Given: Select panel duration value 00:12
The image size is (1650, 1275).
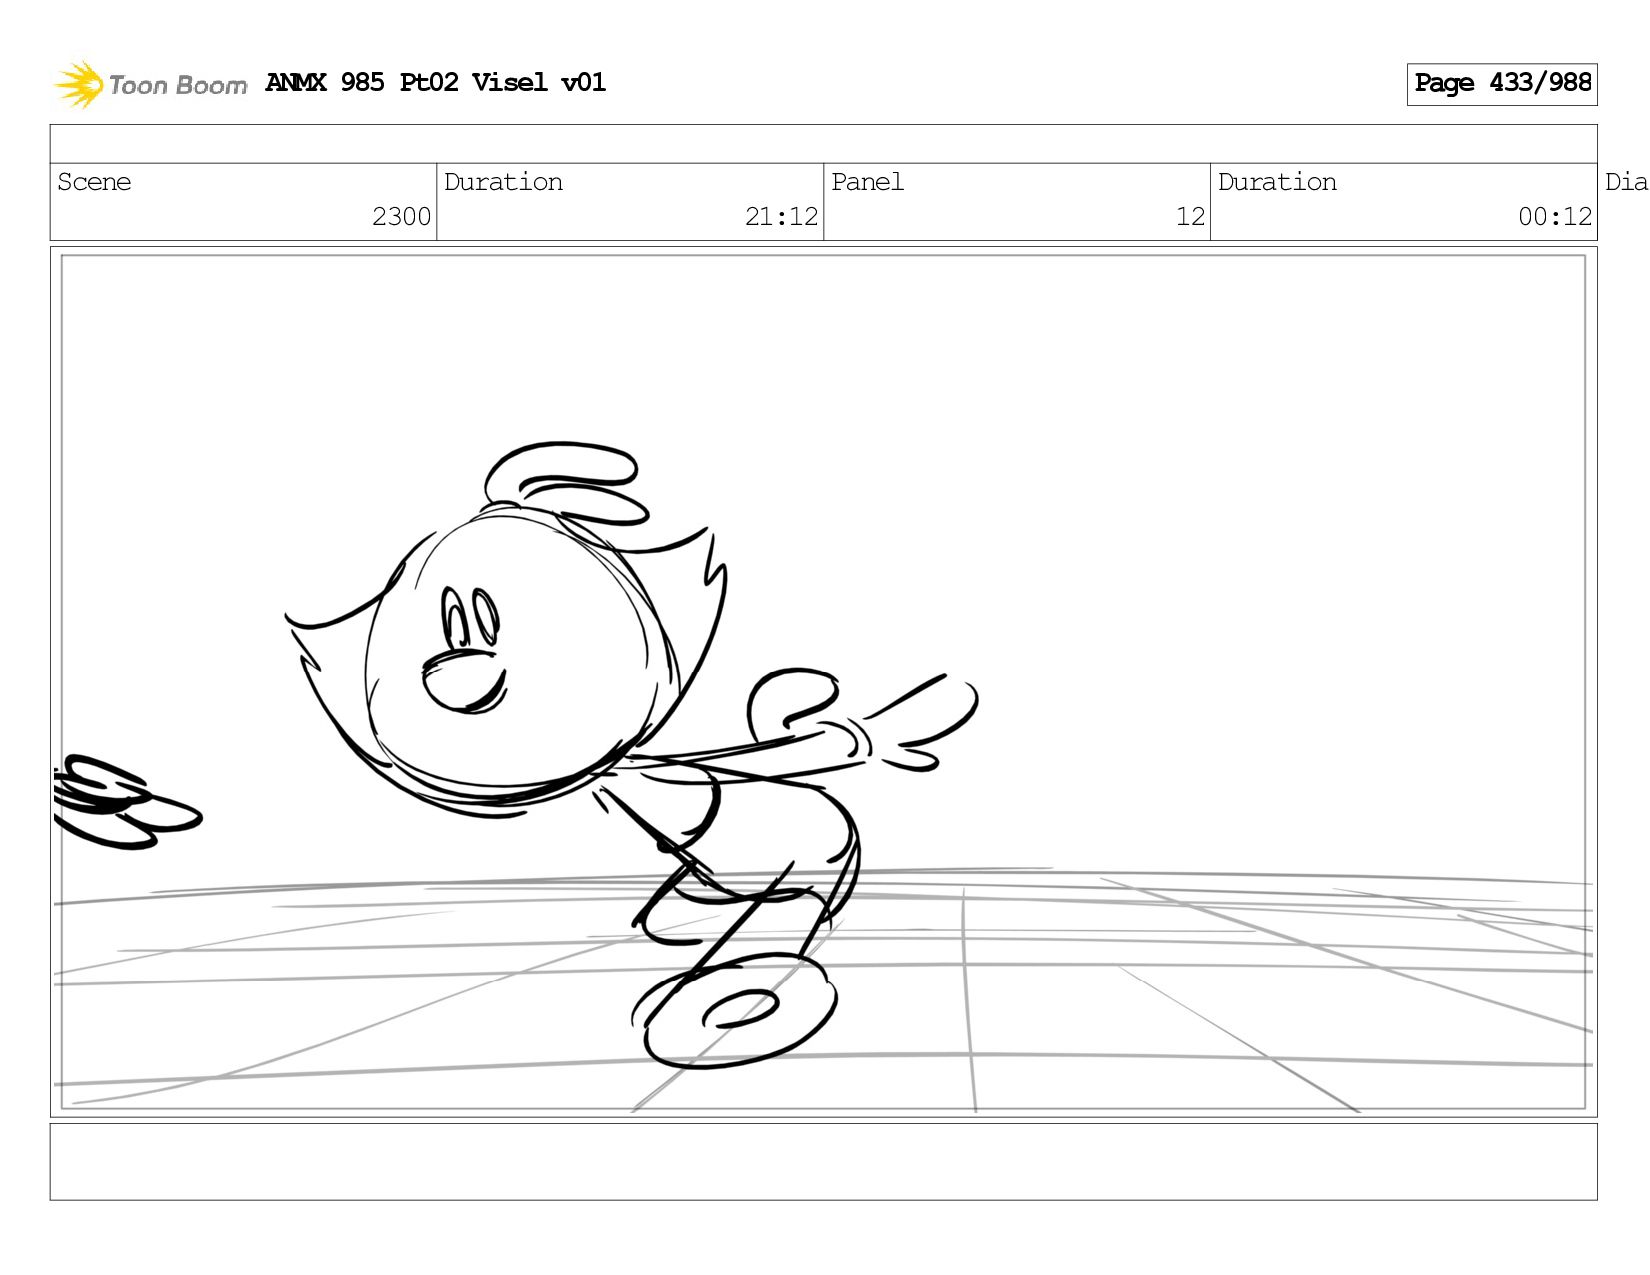Looking at the screenshot, I should pos(1555,217).
